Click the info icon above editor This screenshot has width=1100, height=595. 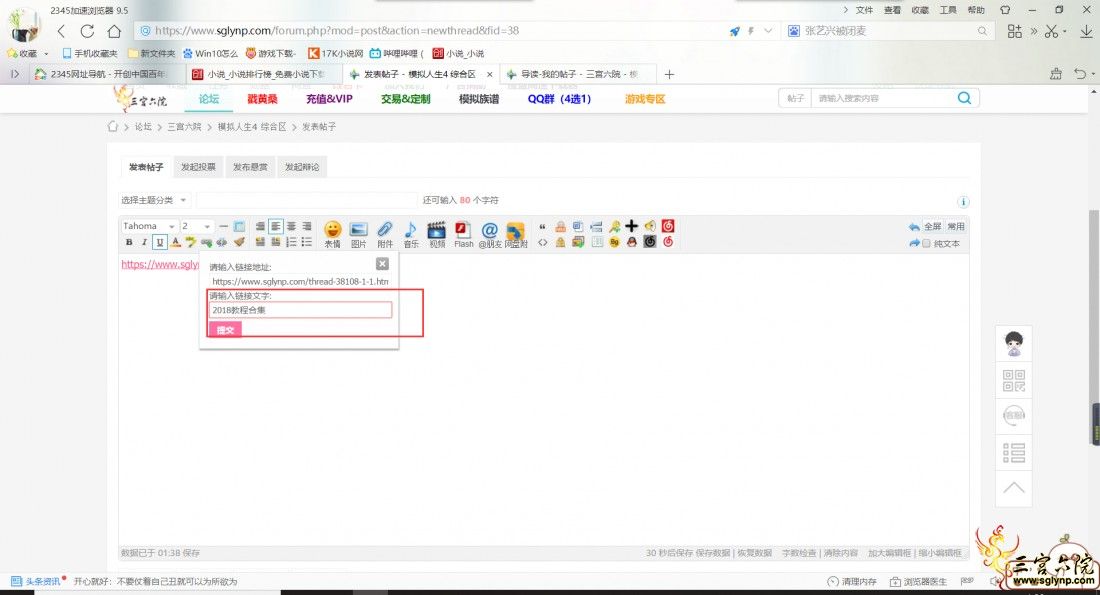(963, 202)
